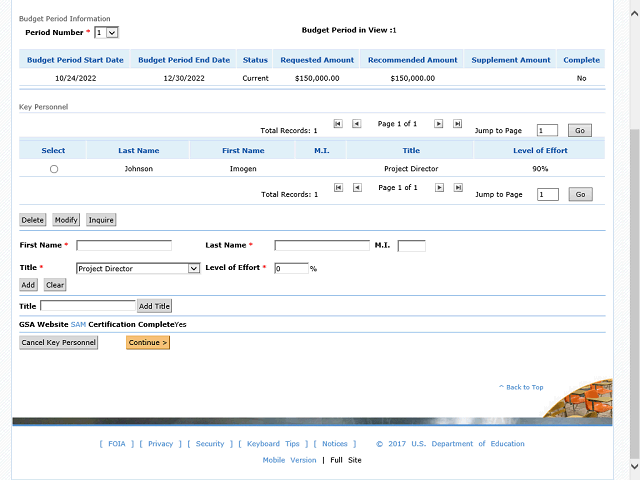Click the Delete button
The image size is (640, 480).
tap(33, 219)
